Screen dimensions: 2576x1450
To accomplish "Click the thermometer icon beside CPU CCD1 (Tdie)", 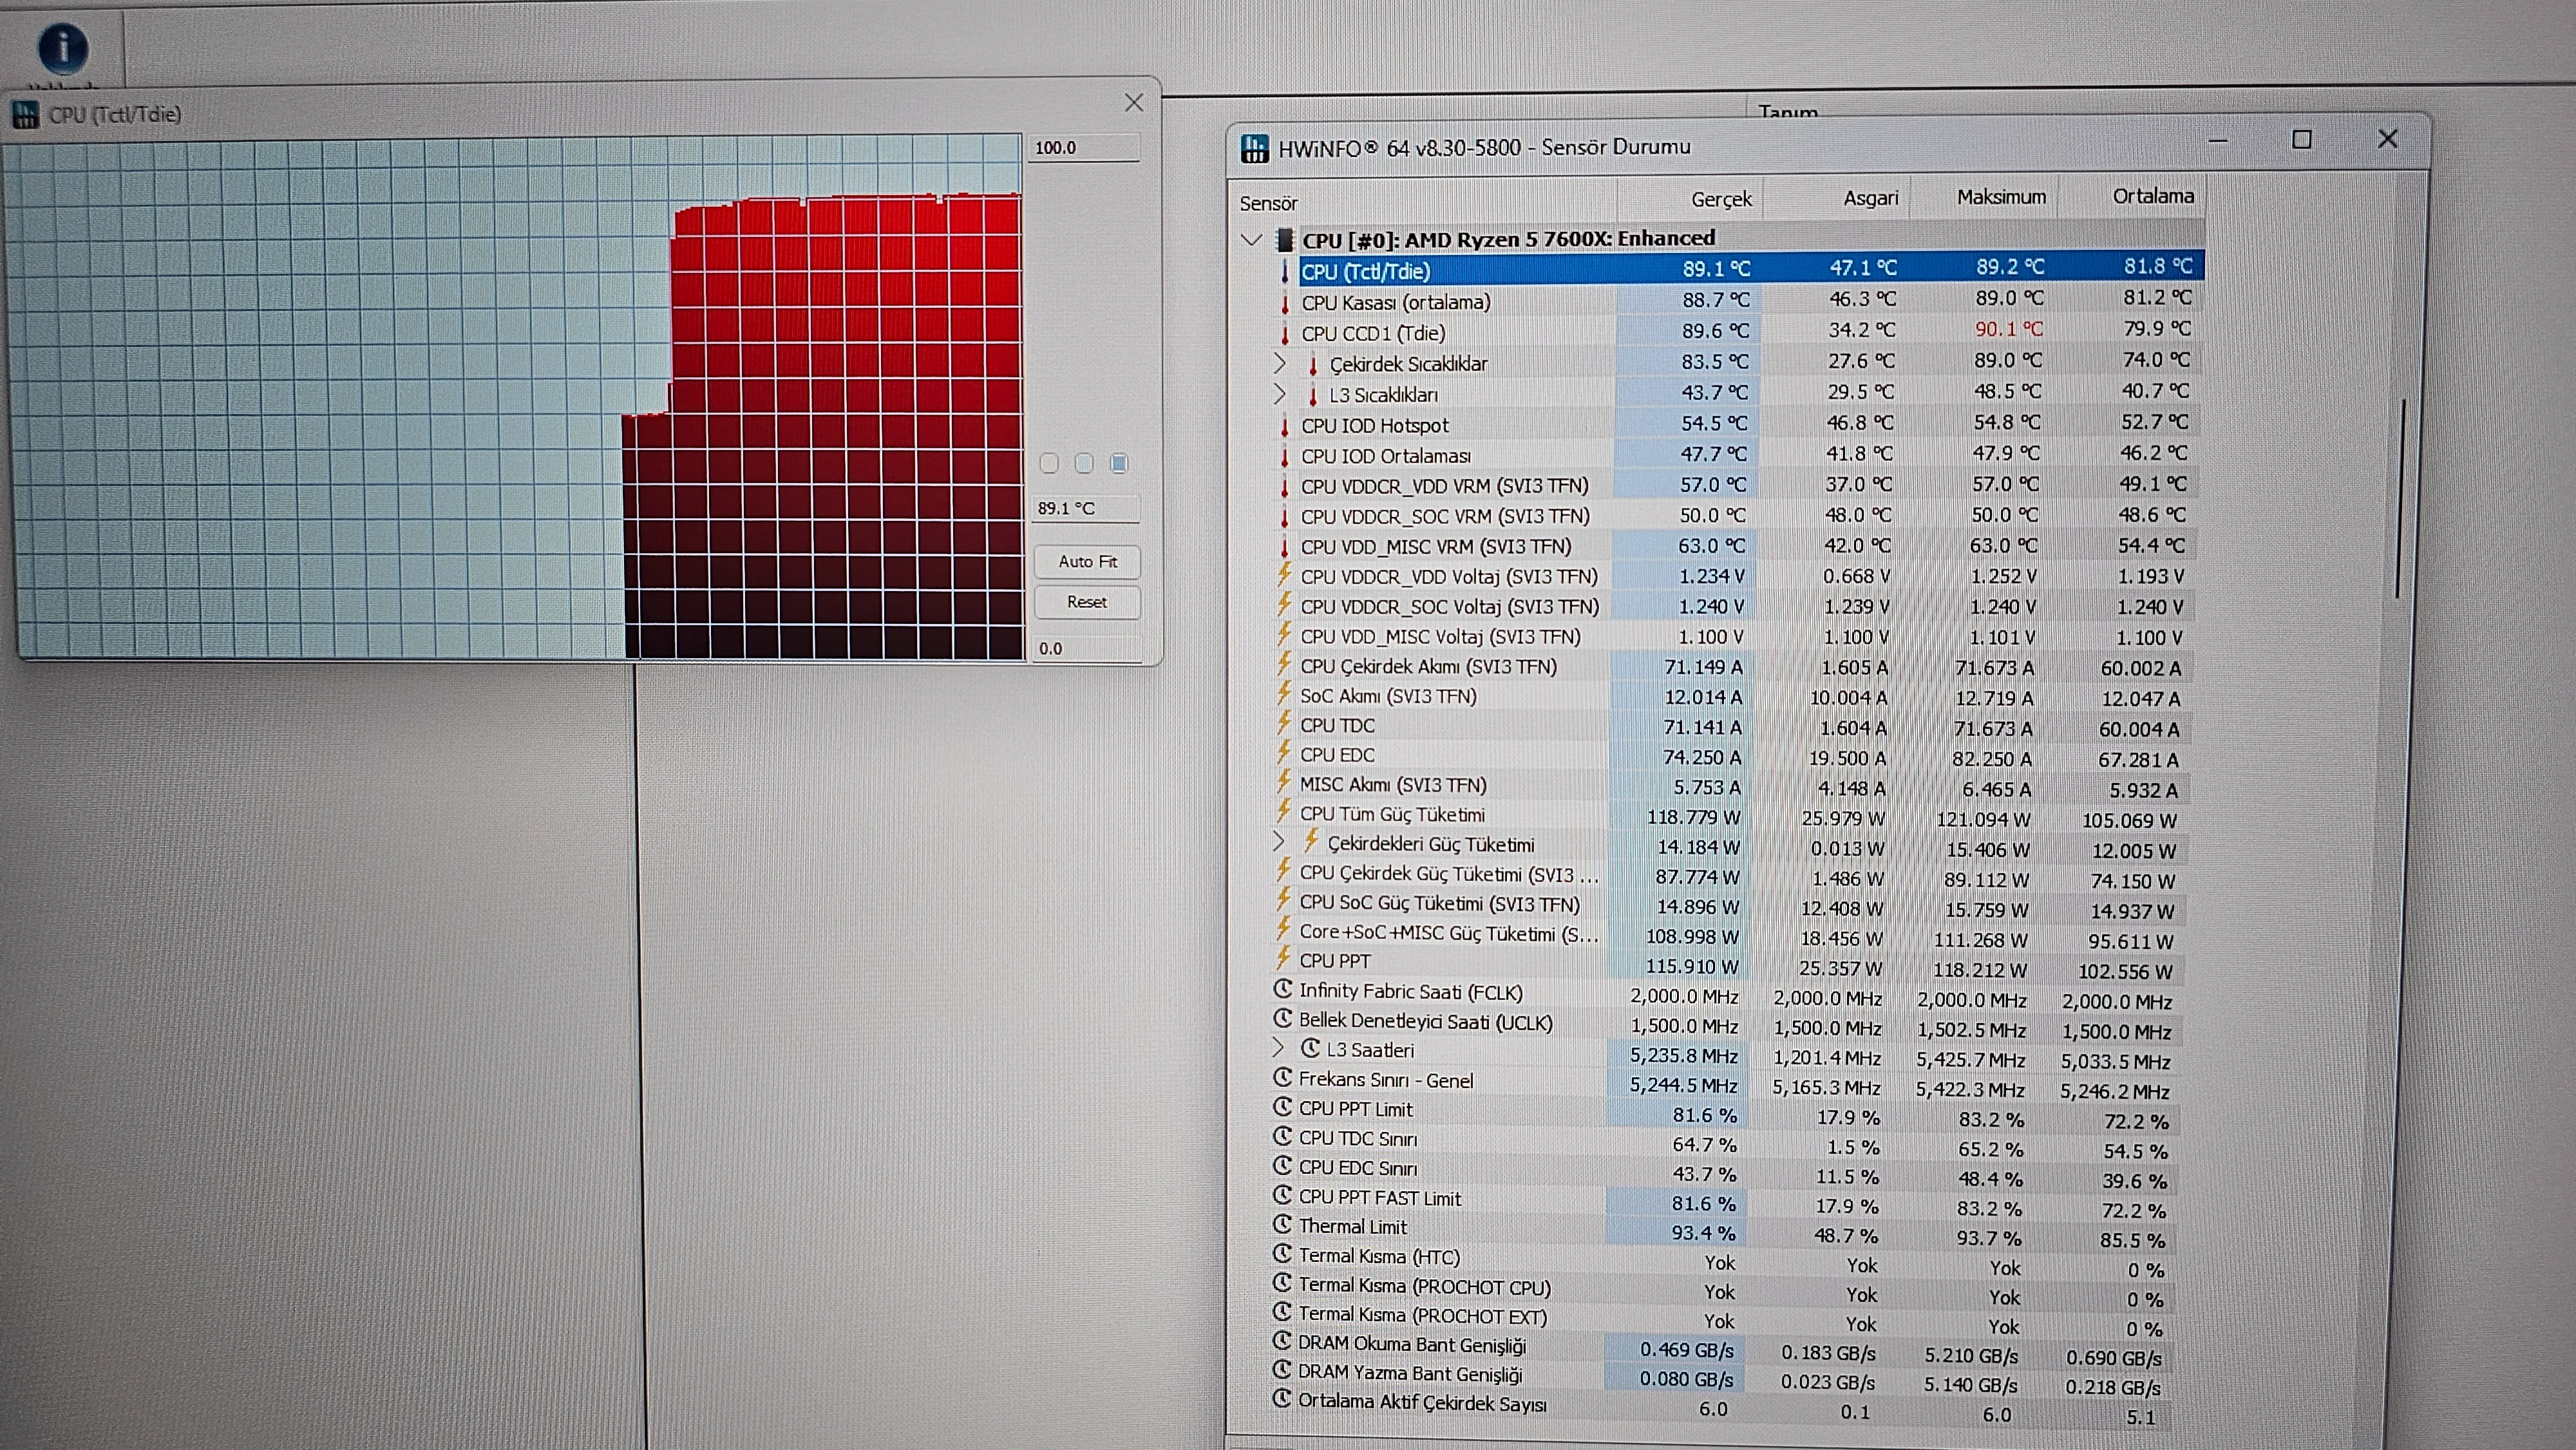I will [x=1285, y=333].
